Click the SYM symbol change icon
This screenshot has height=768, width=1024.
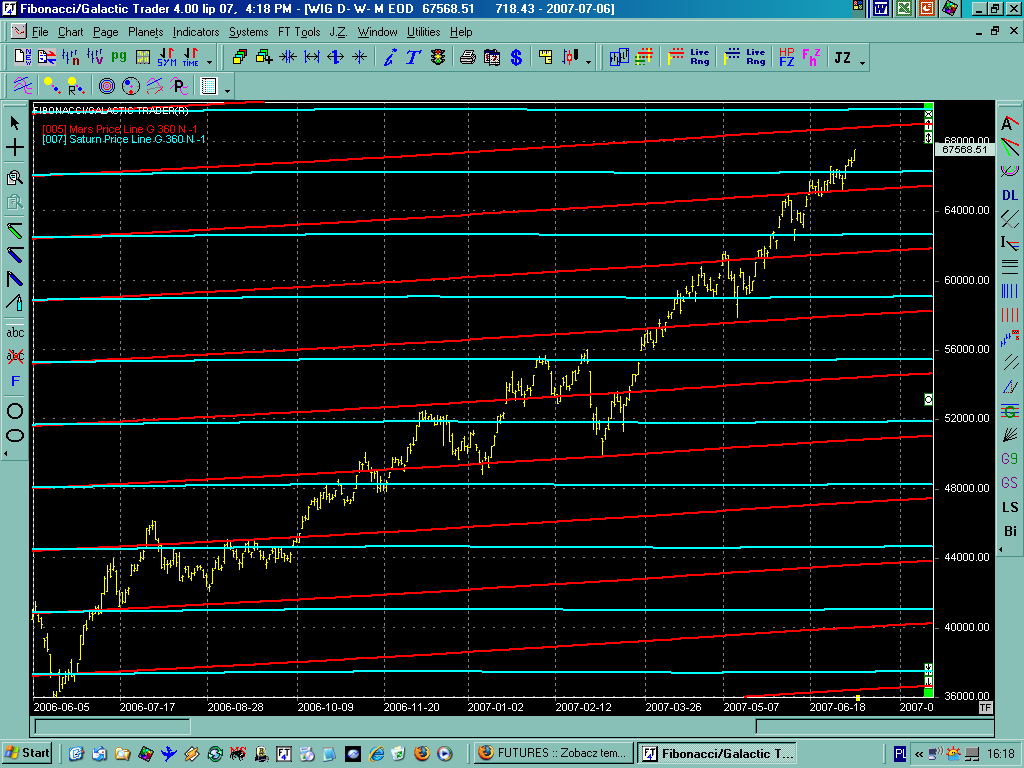pyautogui.click(x=167, y=58)
